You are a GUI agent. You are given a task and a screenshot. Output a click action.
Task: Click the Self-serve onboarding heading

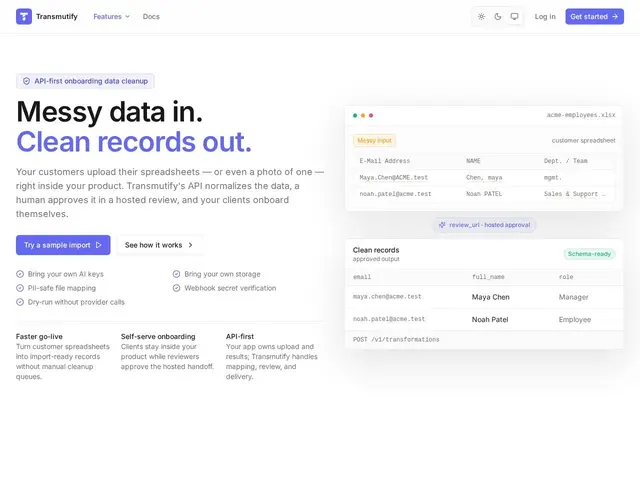158,336
